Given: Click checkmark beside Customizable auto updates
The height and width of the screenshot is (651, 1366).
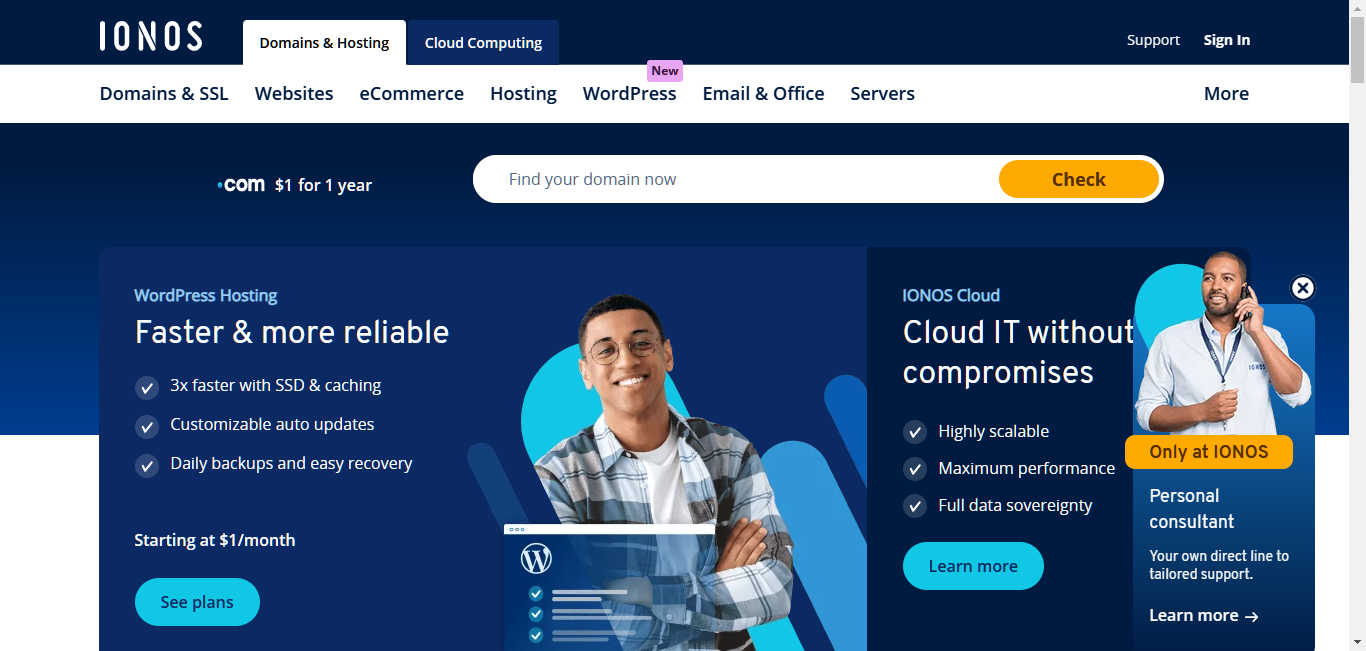Looking at the screenshot, I should pos(147,426).
